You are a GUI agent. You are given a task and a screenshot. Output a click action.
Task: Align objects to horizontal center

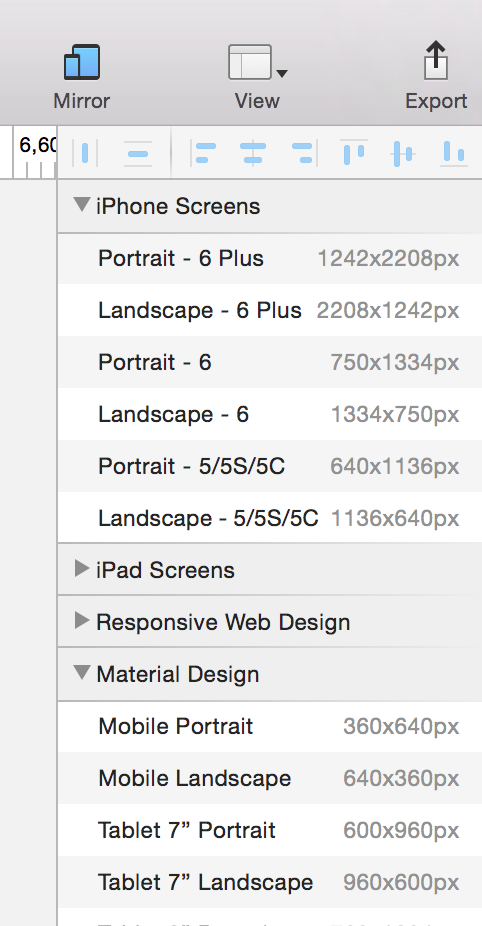pyautogui.click(x=253, y=154)
